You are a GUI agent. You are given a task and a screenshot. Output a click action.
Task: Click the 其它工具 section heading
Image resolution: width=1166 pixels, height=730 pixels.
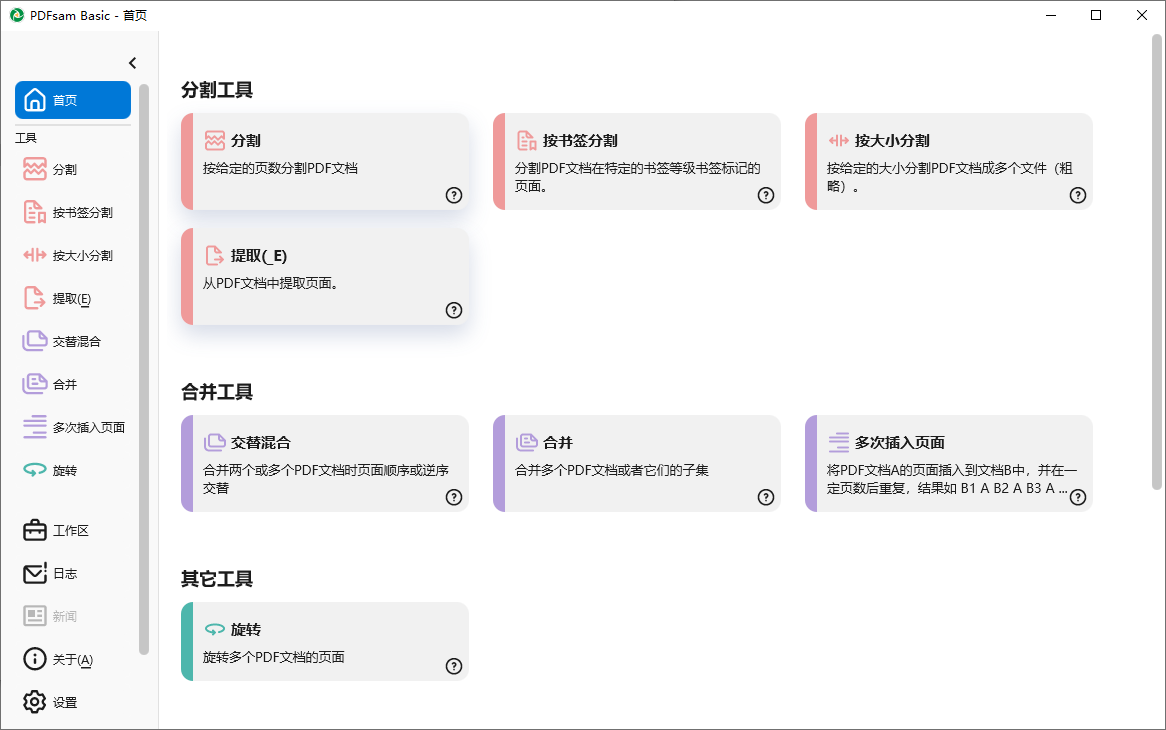click(217, 578)
